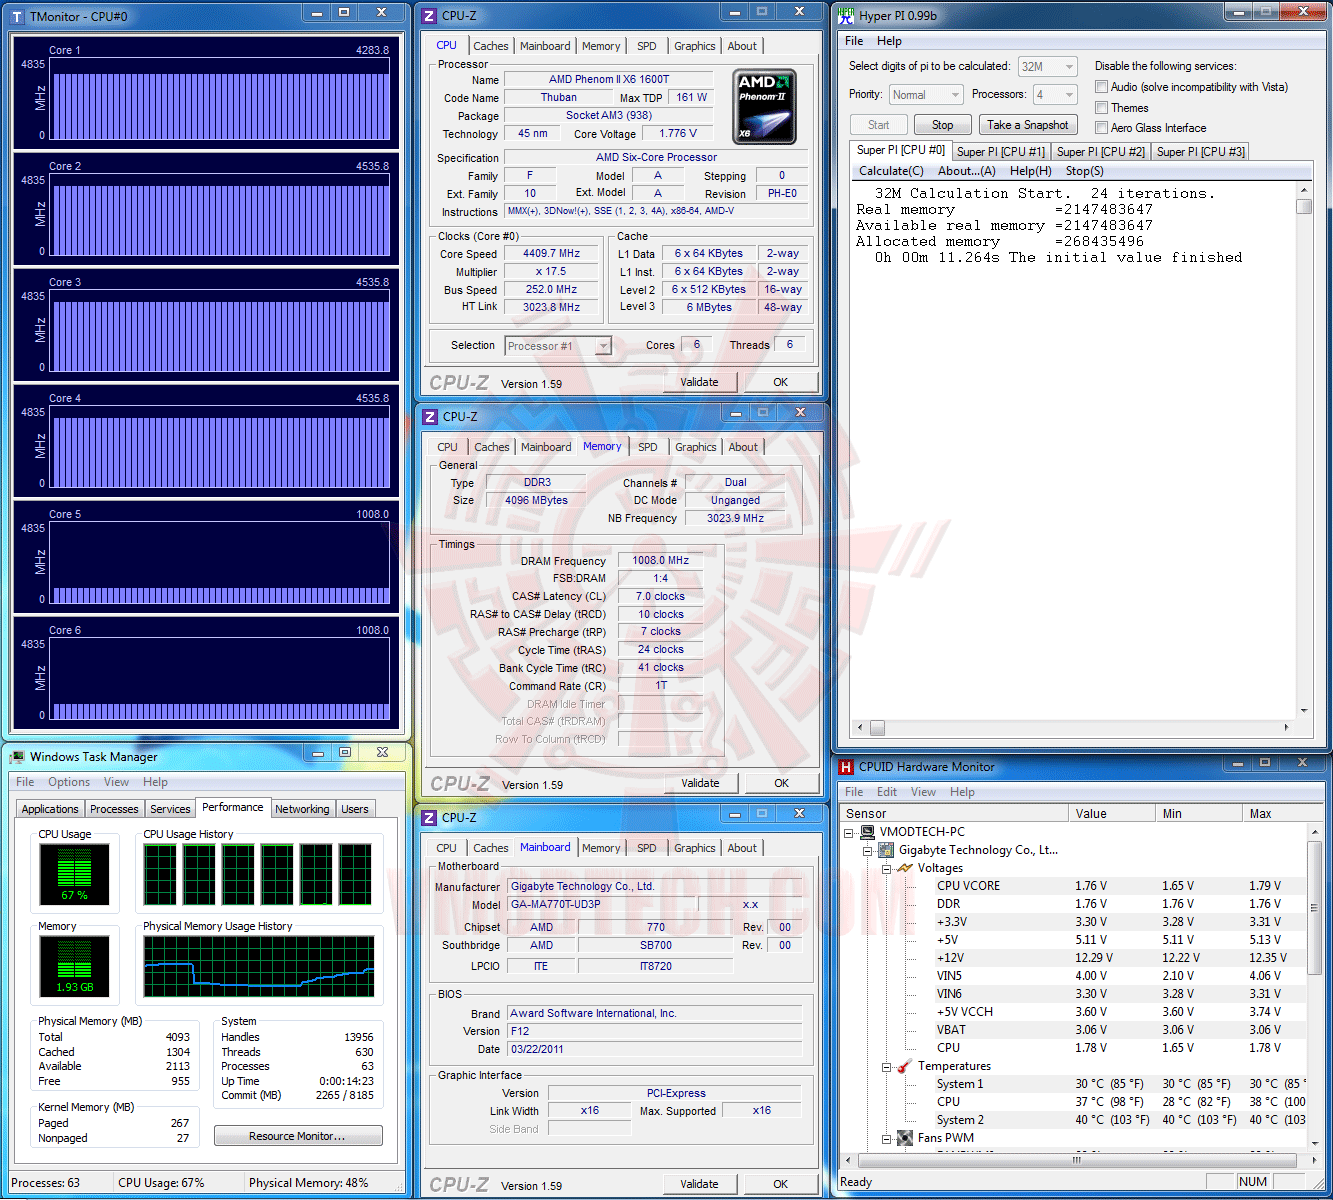Image resolution: width=1333 pixels, height=1200 pixels.
Task: Click the Core Speed value 4409.7 MHz
Action: 552,254
